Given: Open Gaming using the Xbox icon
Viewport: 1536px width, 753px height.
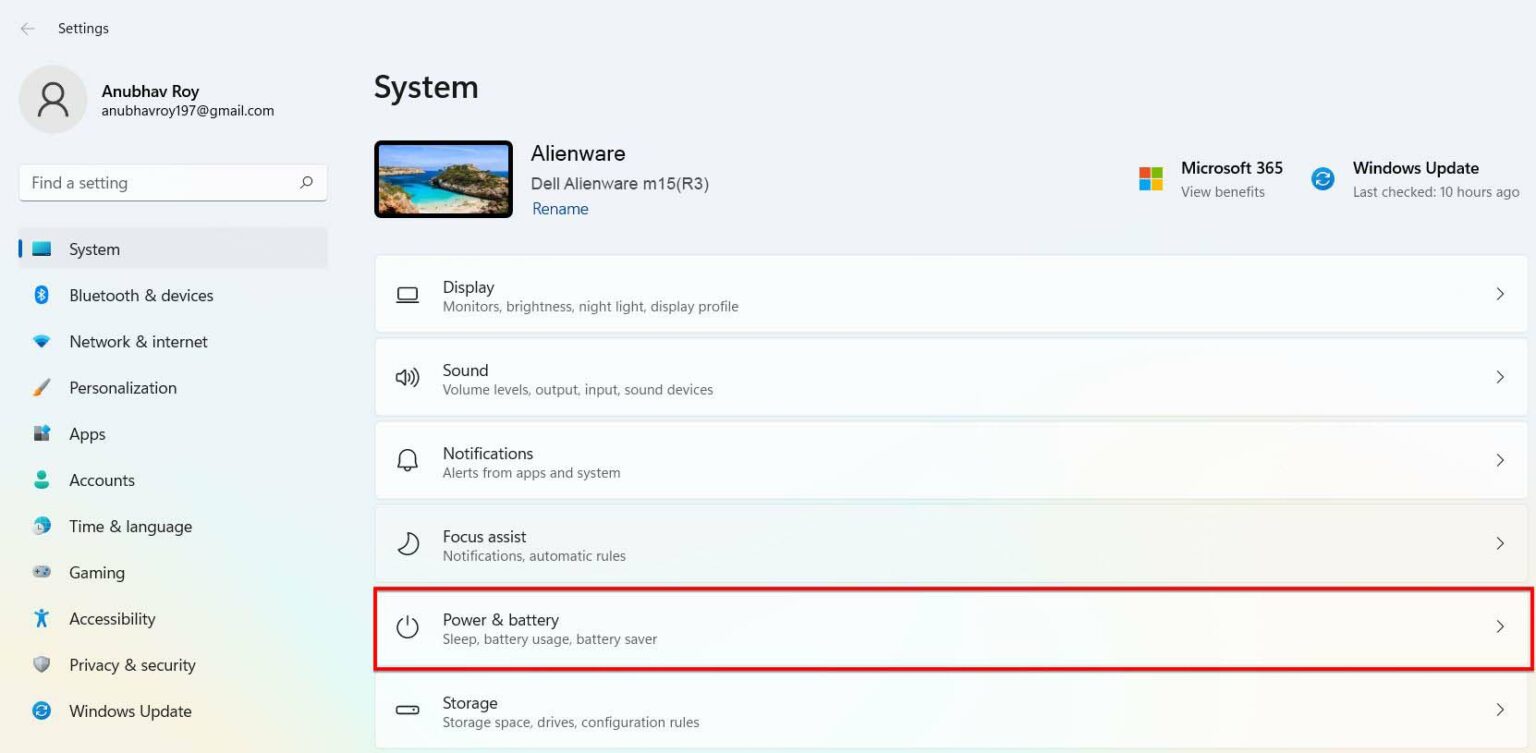Looking at the screenshot, I should pos(41,572).
